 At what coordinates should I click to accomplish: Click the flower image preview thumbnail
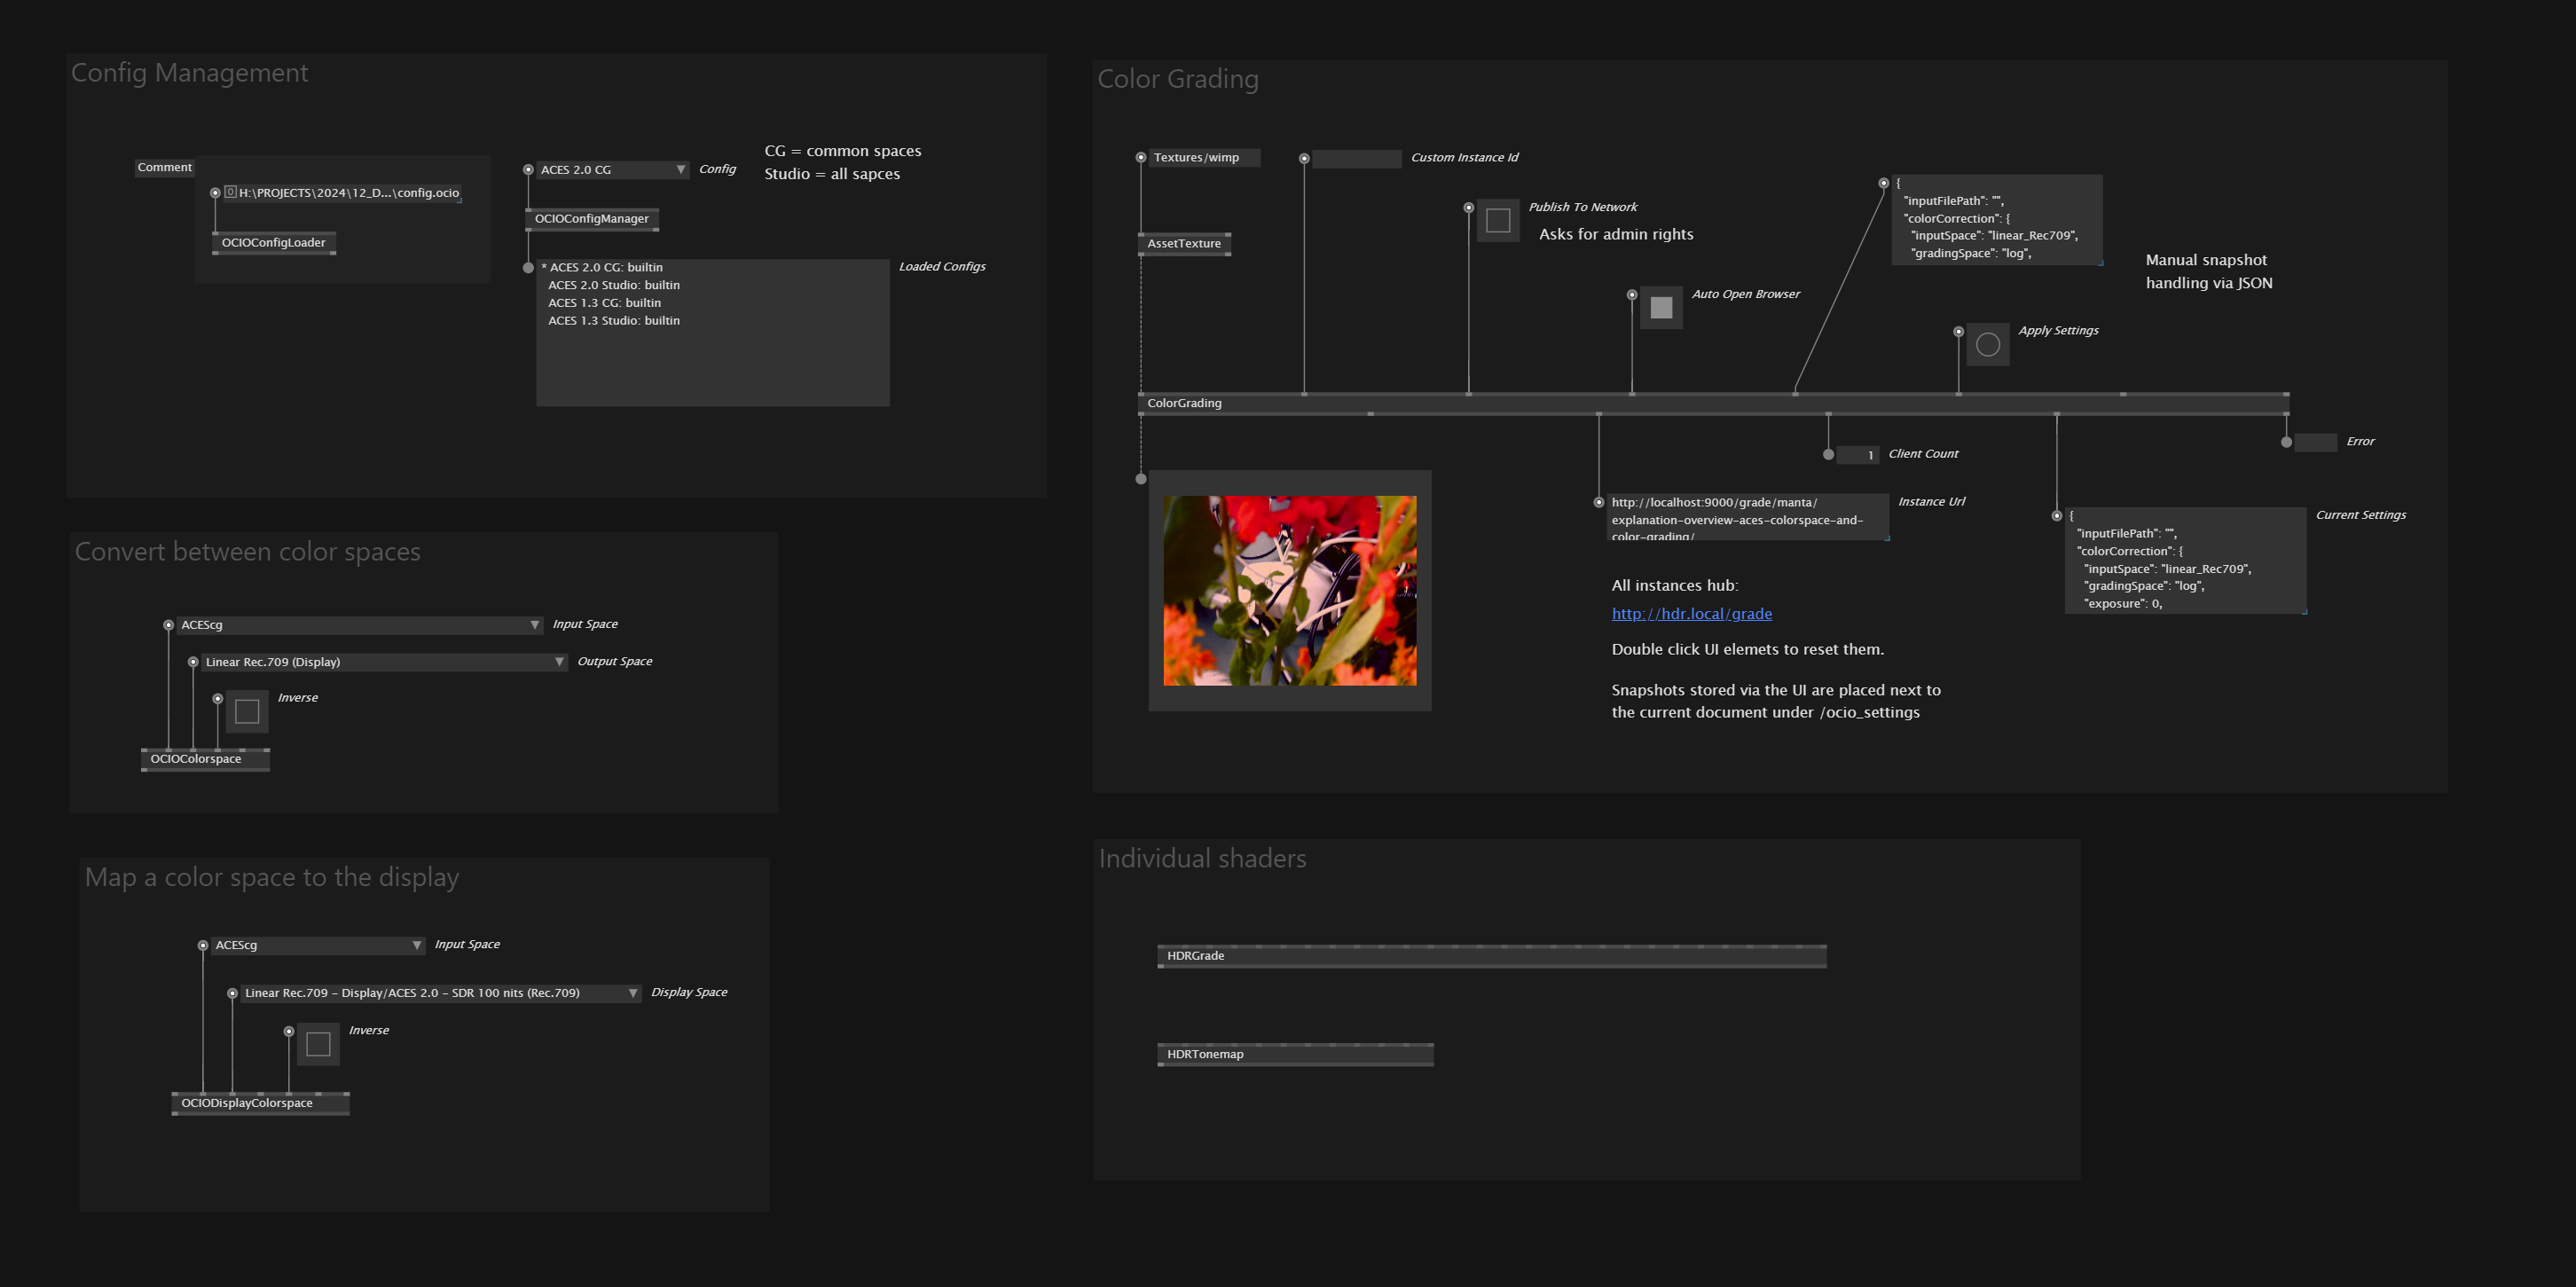1289,591
